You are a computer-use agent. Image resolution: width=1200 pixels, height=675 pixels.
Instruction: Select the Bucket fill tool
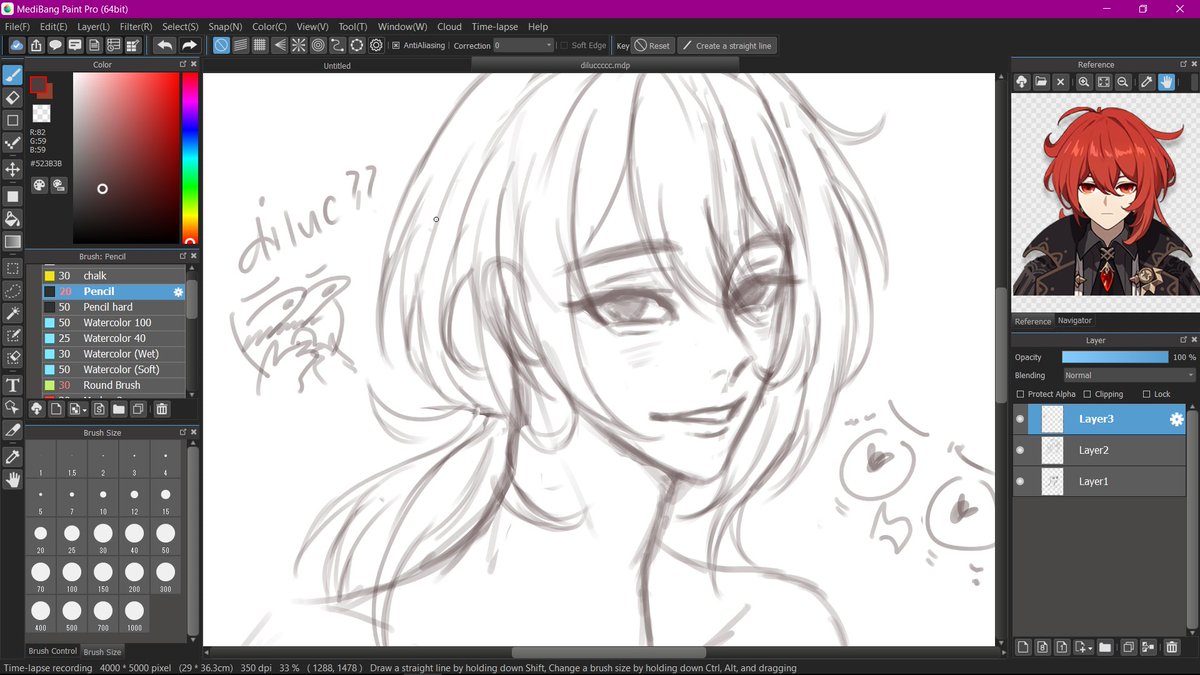pyautogui.click(x=12, y=219)
